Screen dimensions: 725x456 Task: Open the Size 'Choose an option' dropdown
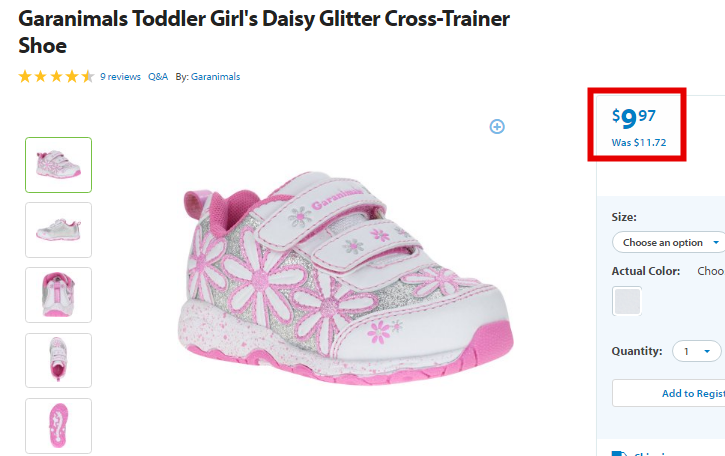point(669,242)
